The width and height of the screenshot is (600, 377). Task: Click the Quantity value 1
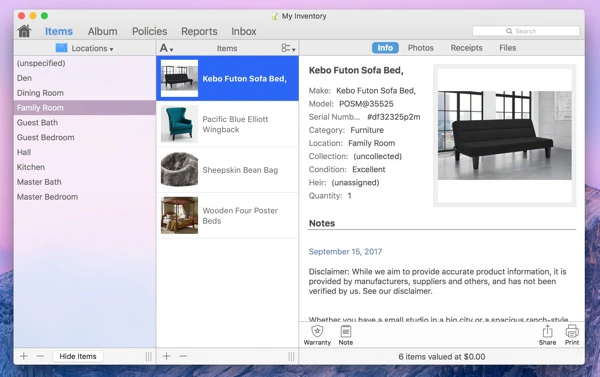(x=349, y=196)
